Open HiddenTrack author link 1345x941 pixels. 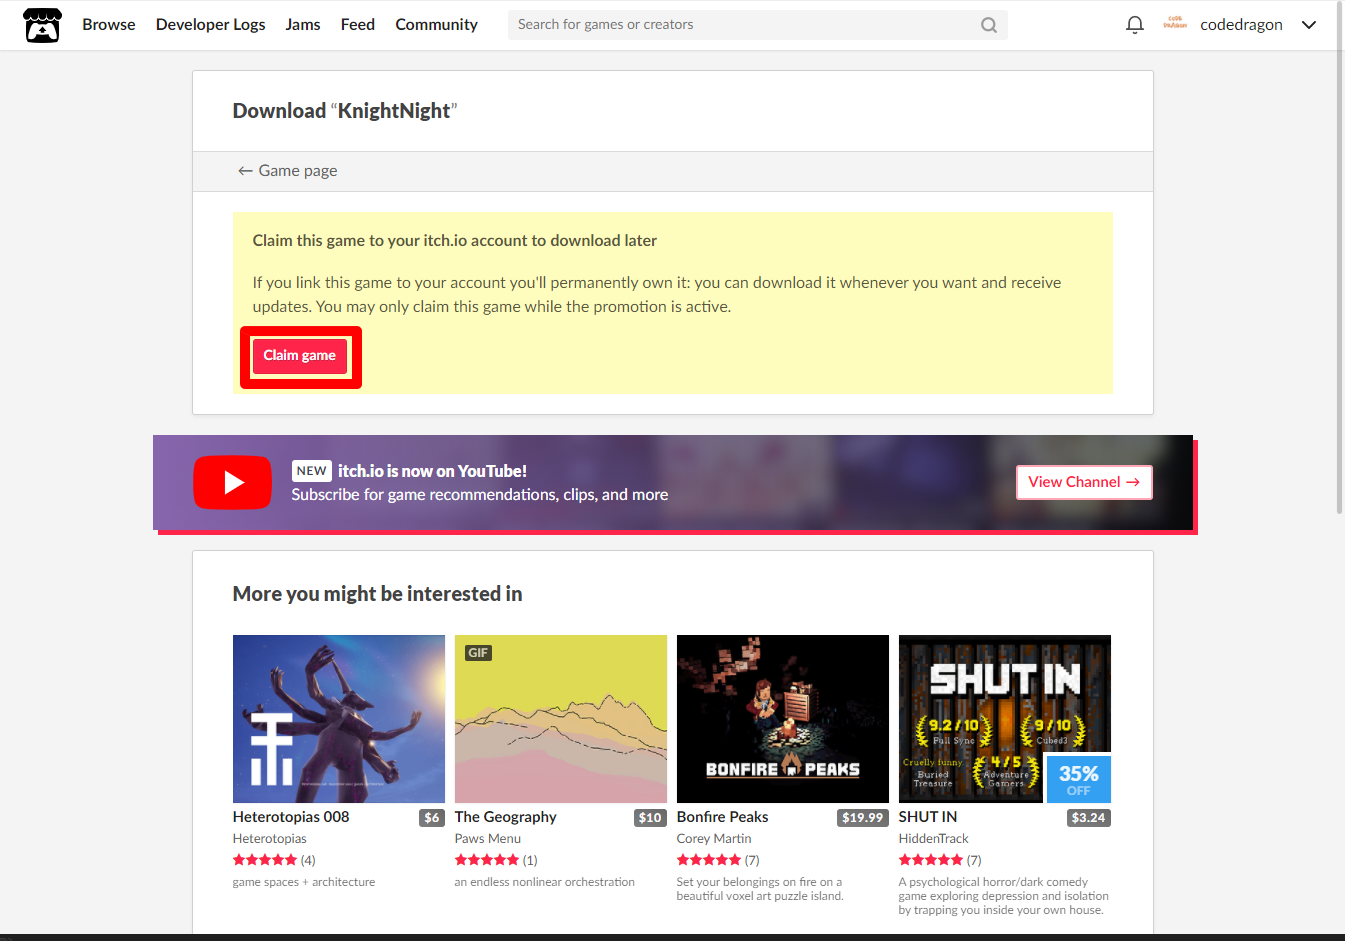point(934,839)
